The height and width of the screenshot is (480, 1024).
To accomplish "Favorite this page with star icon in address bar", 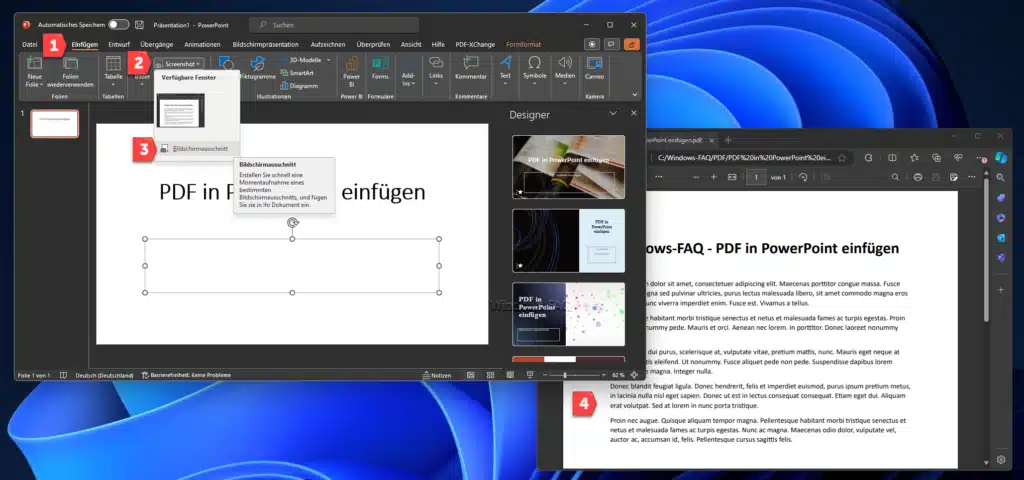I will [x=842, y=157].
